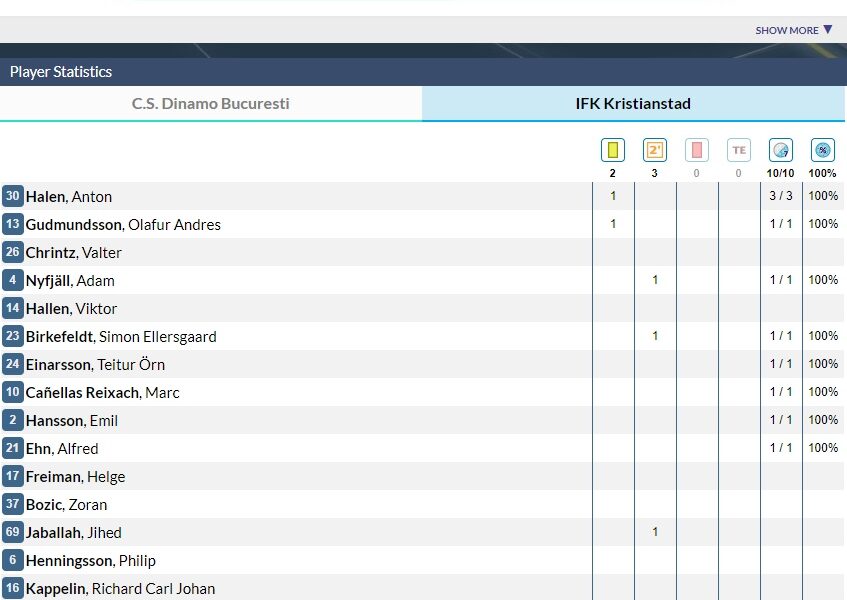Viewport: 847px width, 600px height.
Task: Click jersey number 17 badge
Action: (12, 476)
